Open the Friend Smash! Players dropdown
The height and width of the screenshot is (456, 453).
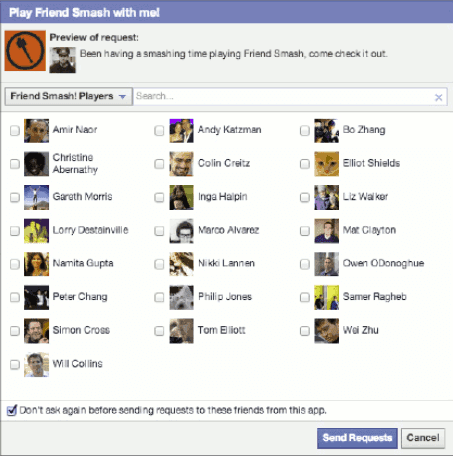[x=68, y=96]
